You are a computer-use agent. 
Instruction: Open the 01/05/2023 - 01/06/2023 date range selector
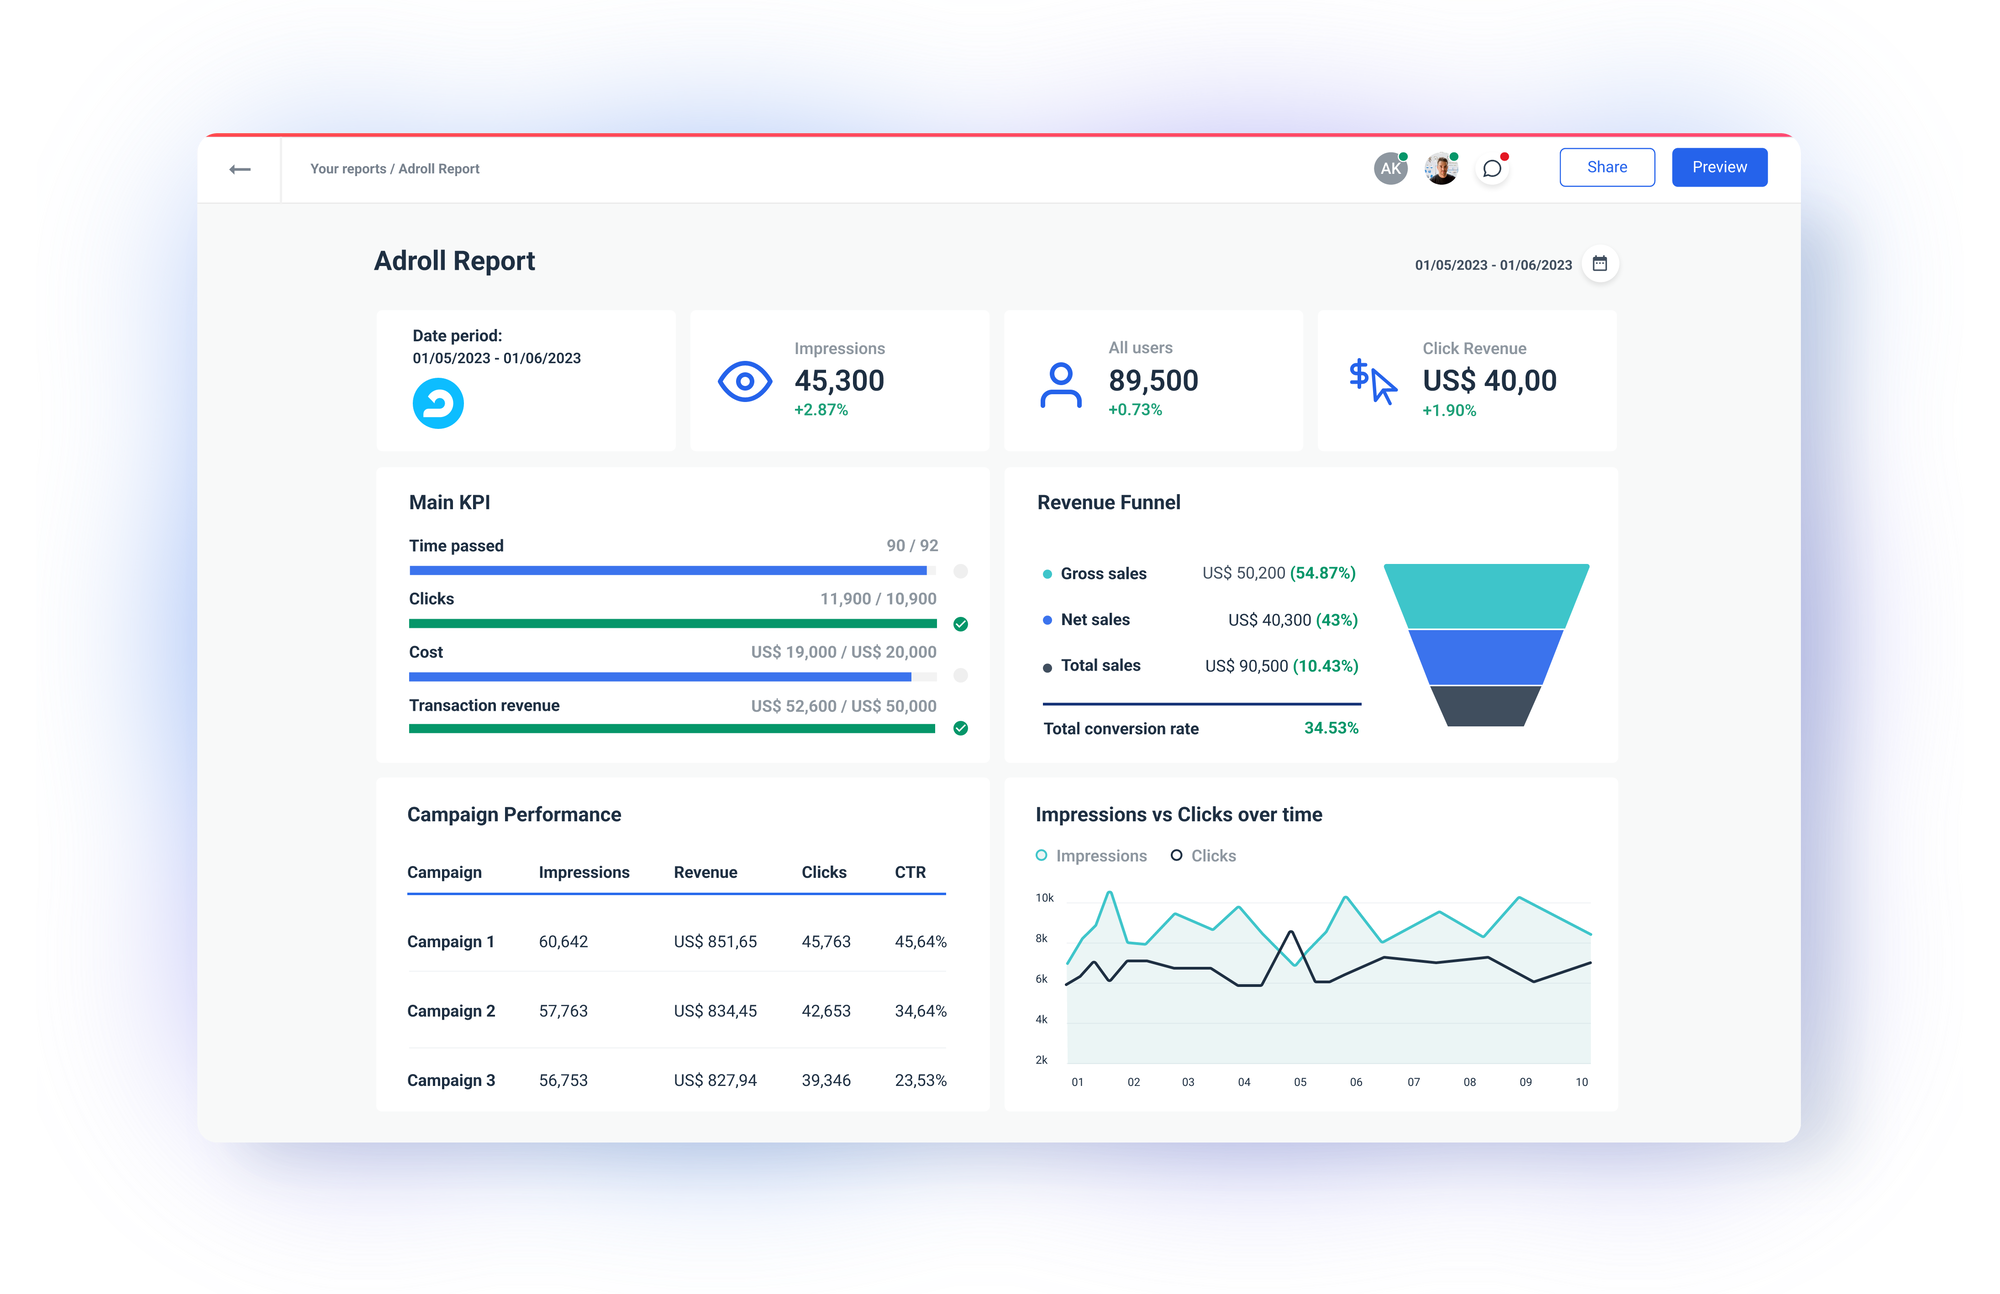pos(1494,264)
